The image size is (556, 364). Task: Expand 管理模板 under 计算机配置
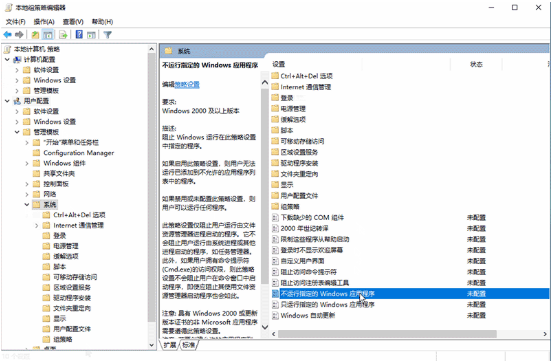pyautogui.click(x=17, y=91)
